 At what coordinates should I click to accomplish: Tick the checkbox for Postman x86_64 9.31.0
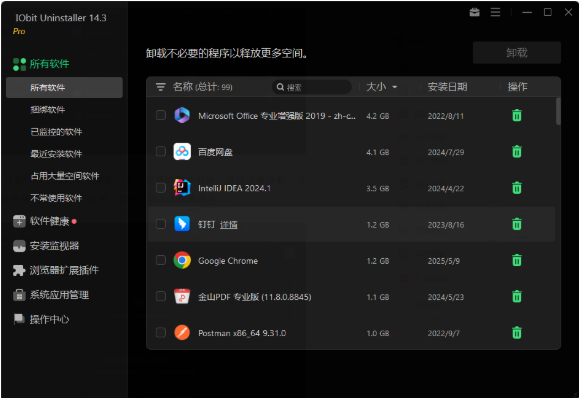coord(161,332)
